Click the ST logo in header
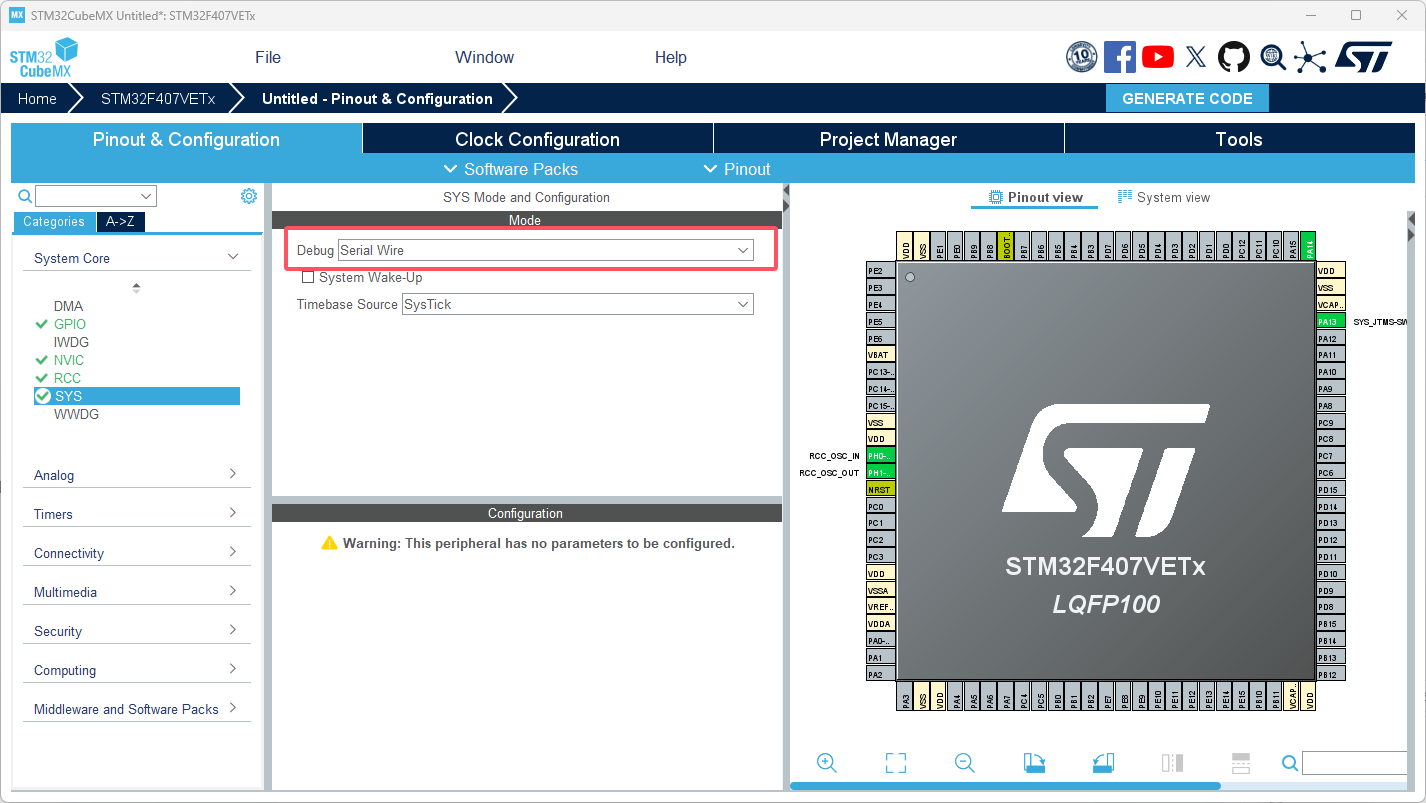The width and height of the screenshot is (1426, 803). pyautogui.click(x=1362, y=57)
